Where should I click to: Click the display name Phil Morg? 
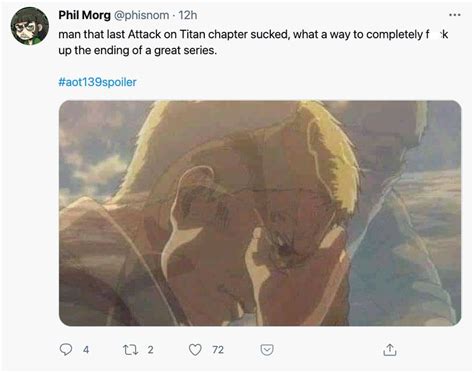[84, 15]
